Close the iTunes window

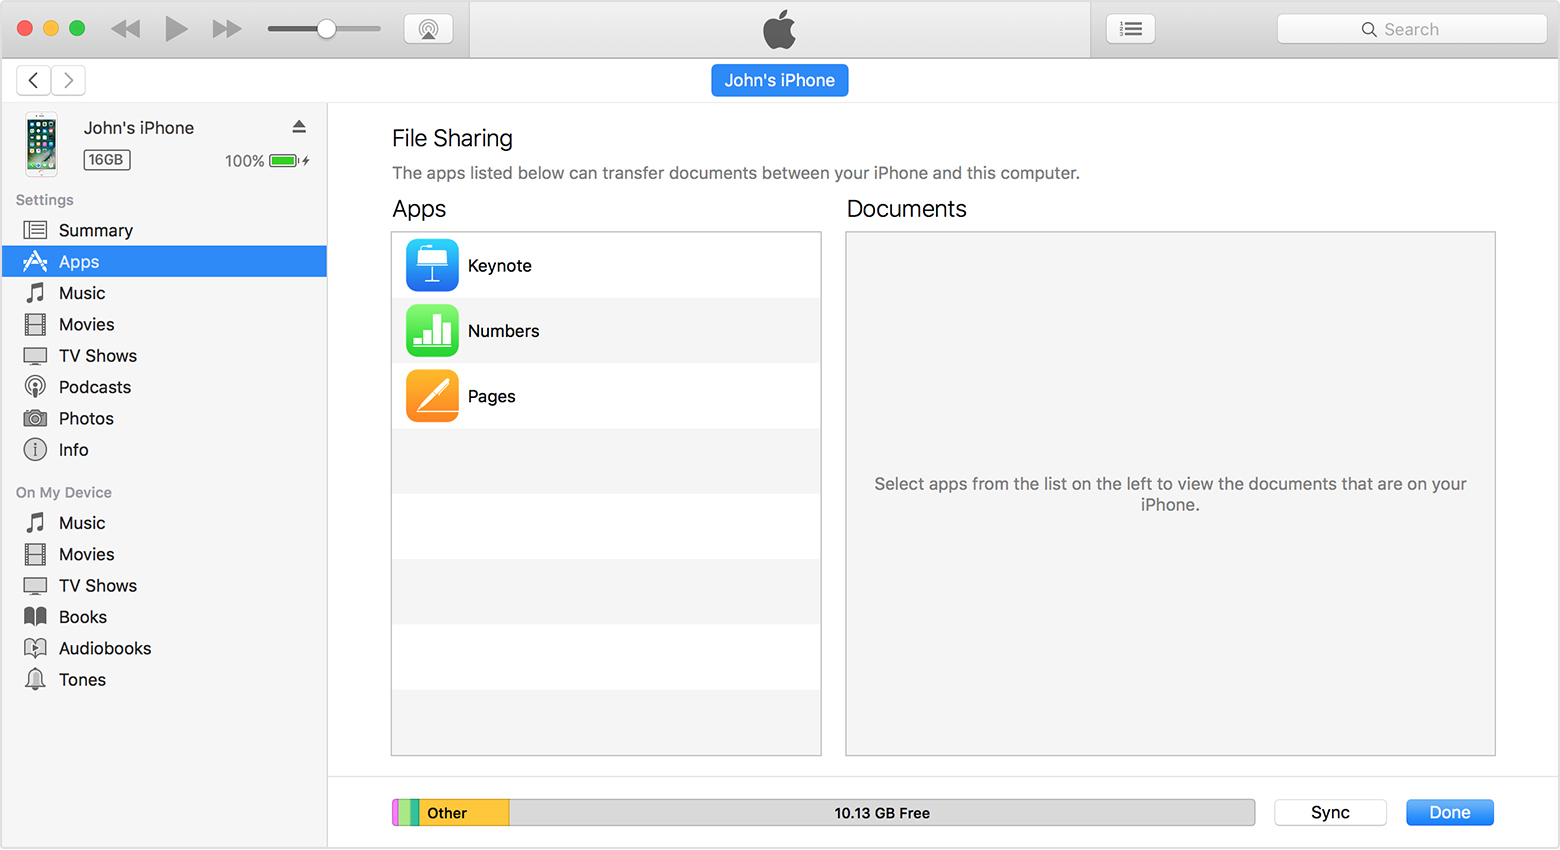[x=25, y=28]
